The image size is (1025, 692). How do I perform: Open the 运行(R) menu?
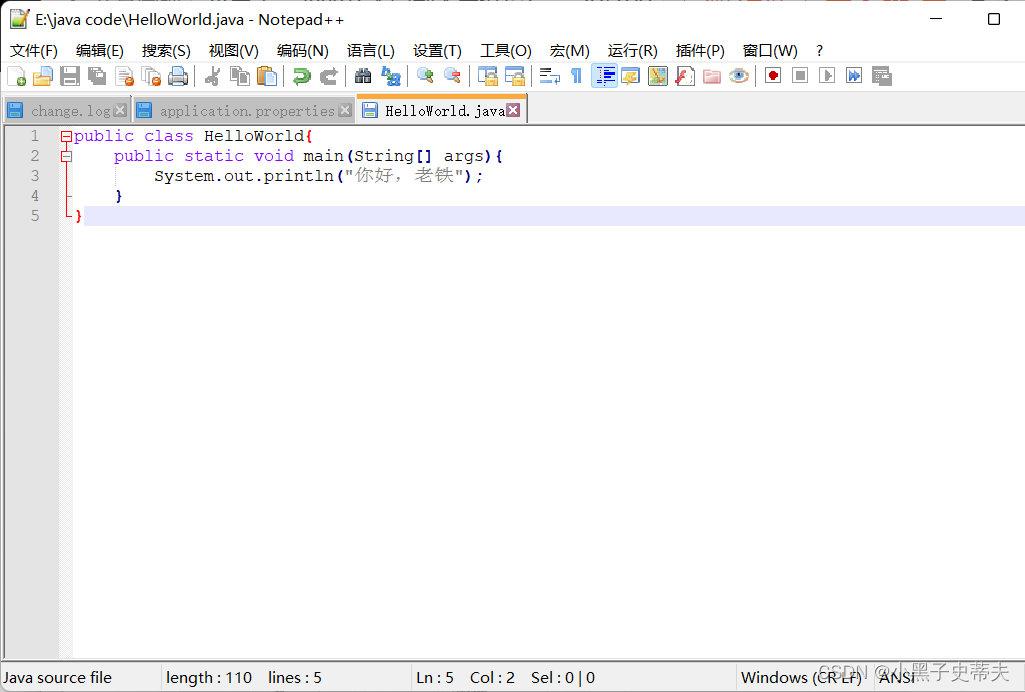point(632,51)
